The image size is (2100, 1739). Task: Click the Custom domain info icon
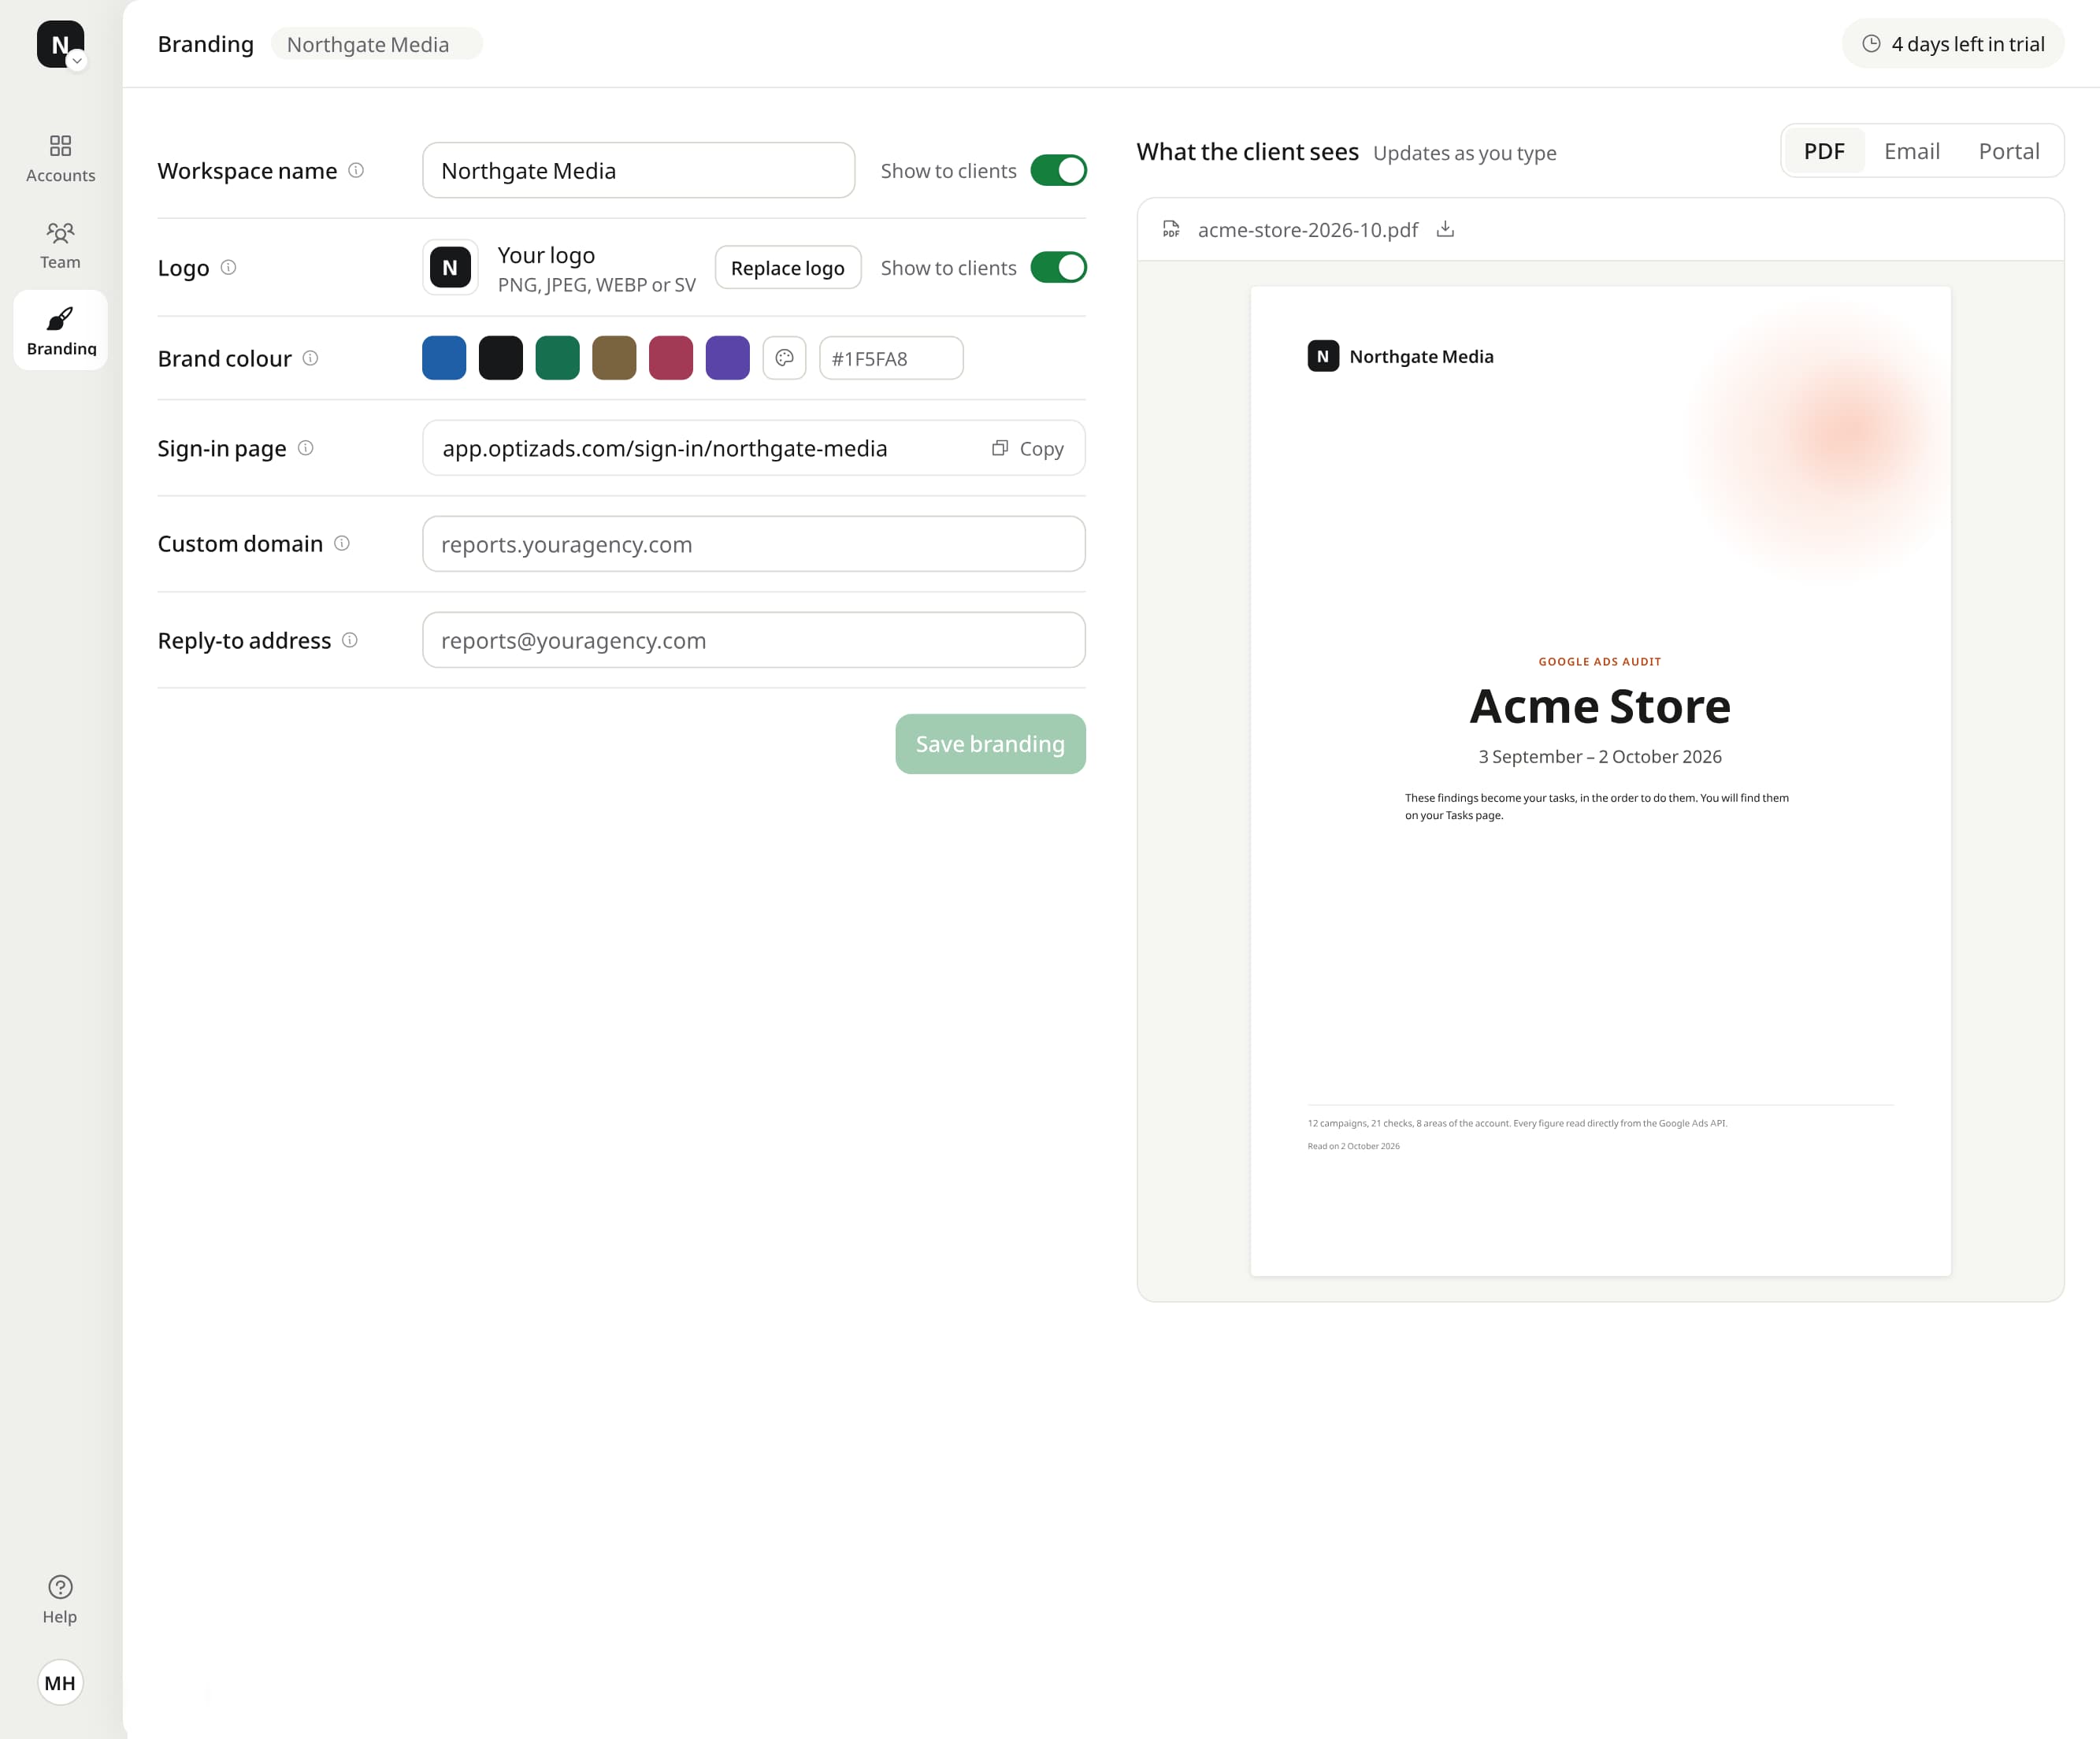342,543
